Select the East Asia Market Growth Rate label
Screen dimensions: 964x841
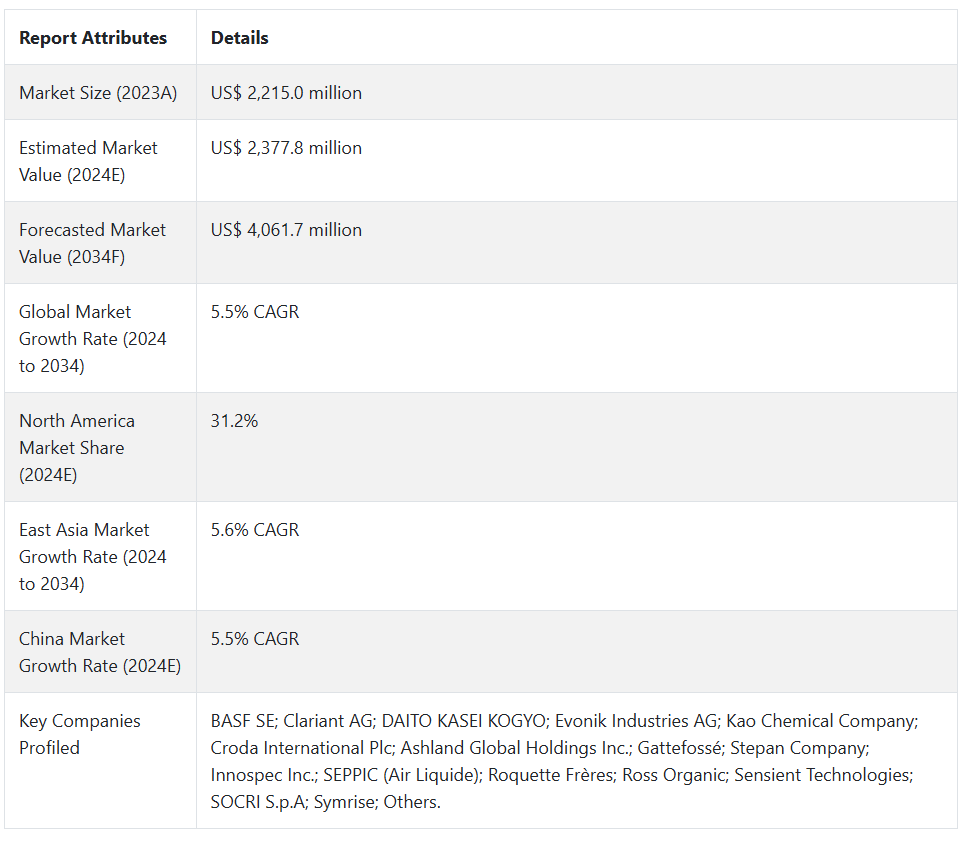pyautogui.click(x=92, y=557)
